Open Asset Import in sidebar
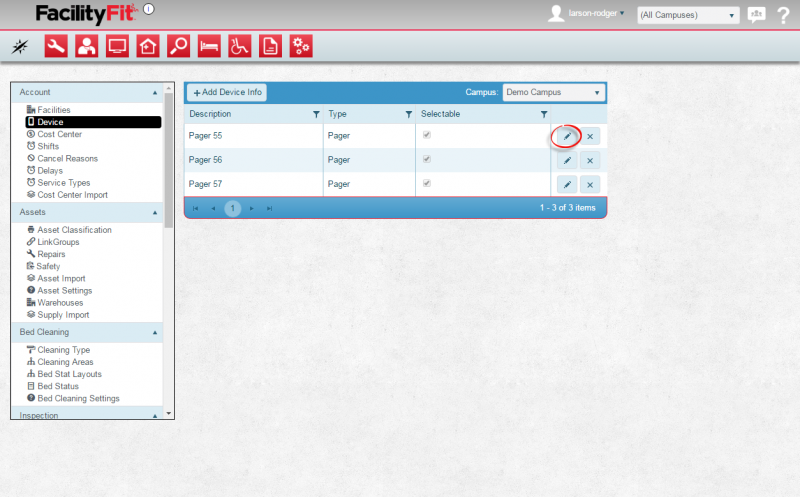The image size is (800, 497). [x=61, y=279]
